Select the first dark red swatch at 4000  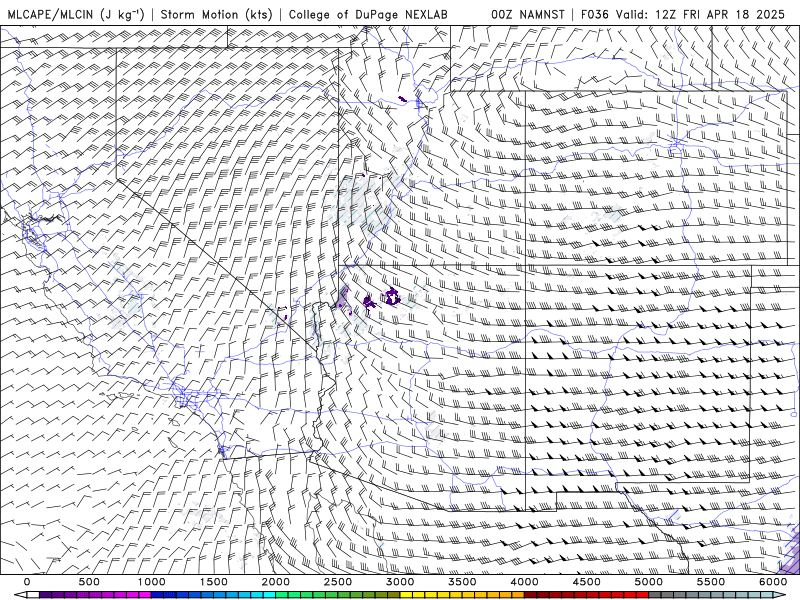(x=531, y=594)
